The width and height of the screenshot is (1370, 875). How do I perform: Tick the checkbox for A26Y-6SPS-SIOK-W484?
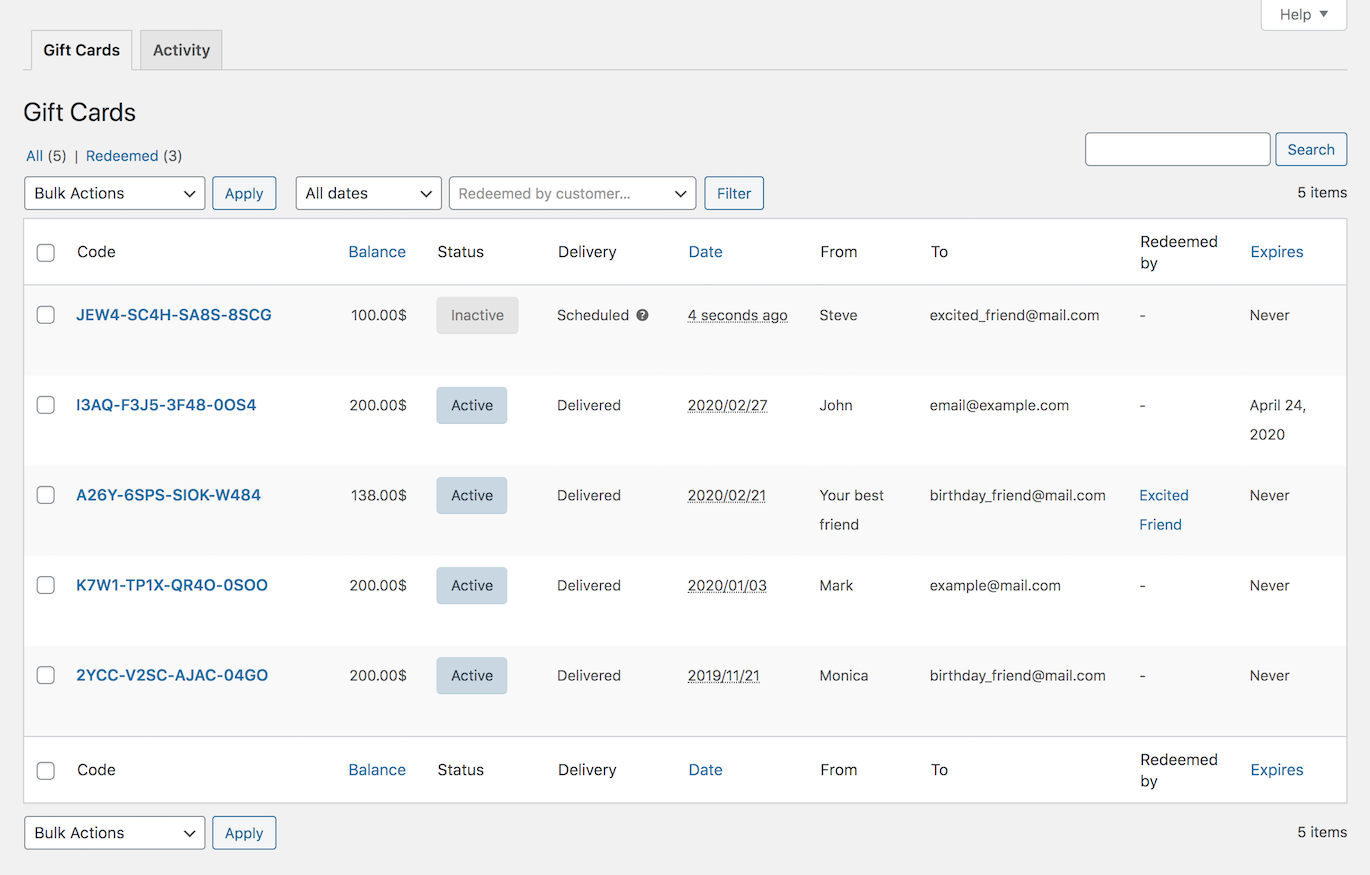point(46,495)
